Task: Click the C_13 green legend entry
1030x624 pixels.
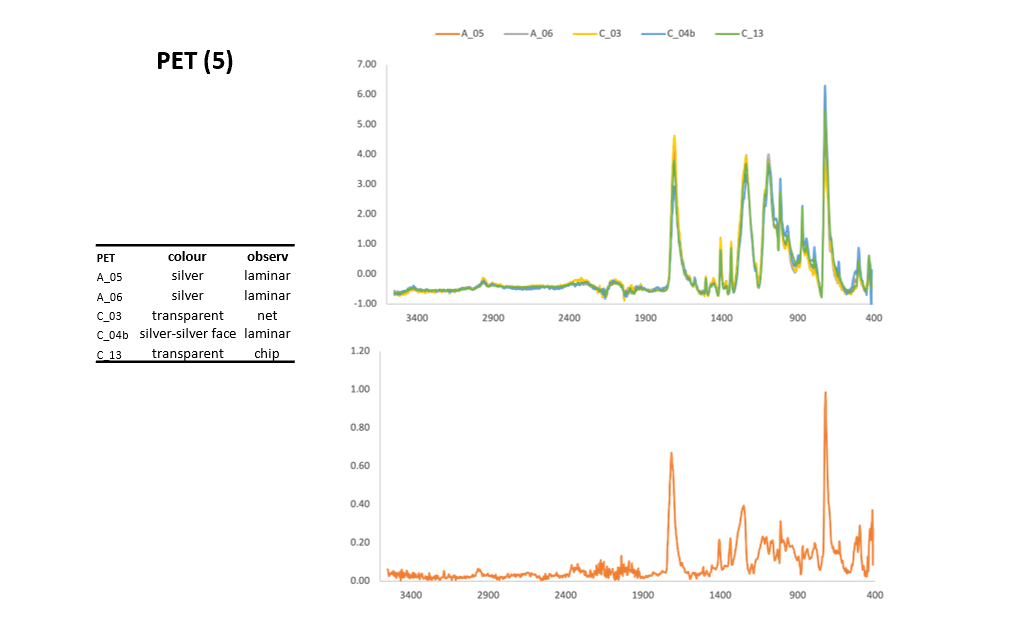Action: point(752,33)
